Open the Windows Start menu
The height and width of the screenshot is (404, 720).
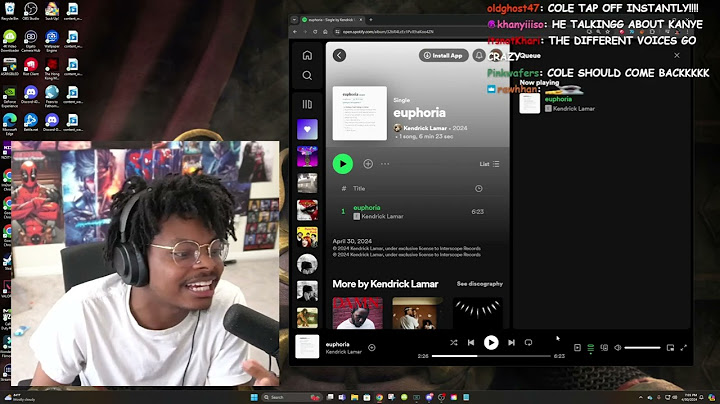point(254,397)
